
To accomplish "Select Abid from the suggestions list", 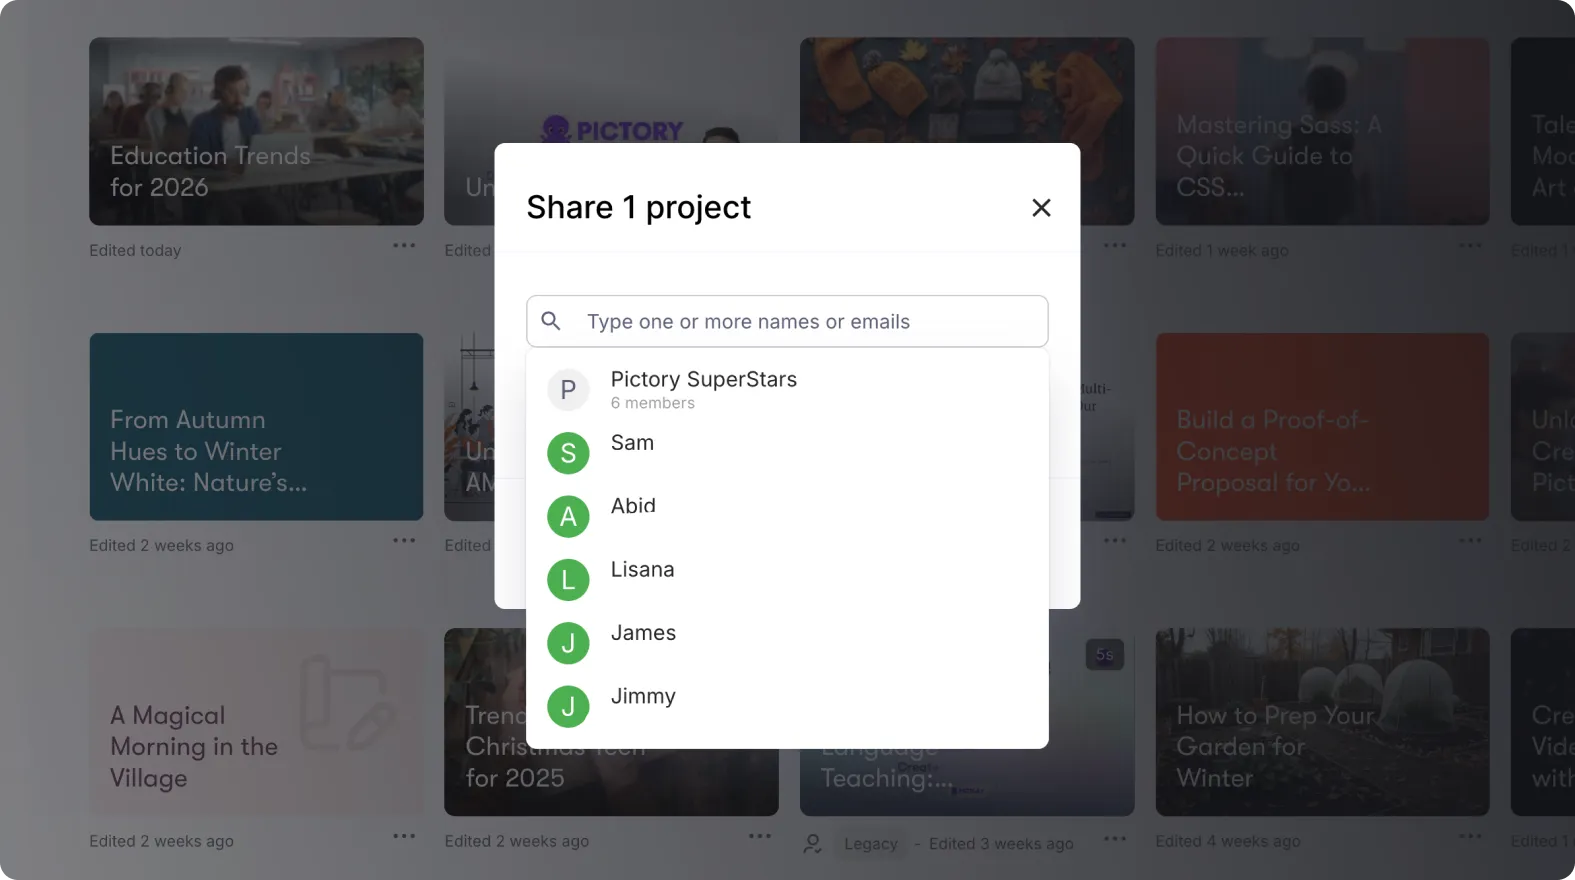I will 787,516.
